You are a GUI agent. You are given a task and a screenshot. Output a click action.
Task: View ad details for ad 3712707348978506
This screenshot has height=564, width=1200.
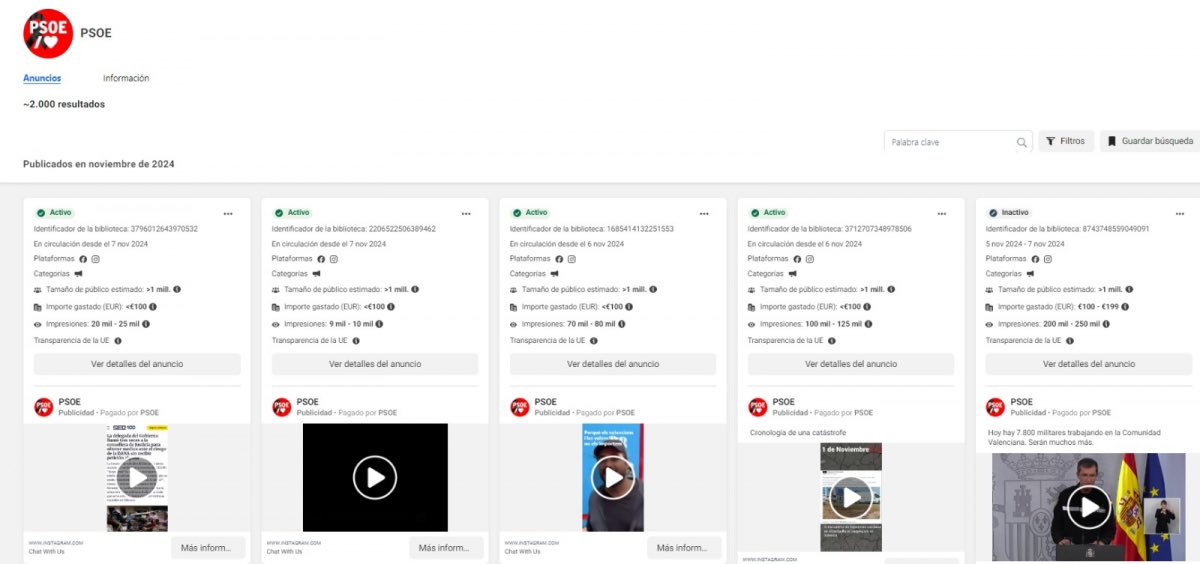coord(851,364)
